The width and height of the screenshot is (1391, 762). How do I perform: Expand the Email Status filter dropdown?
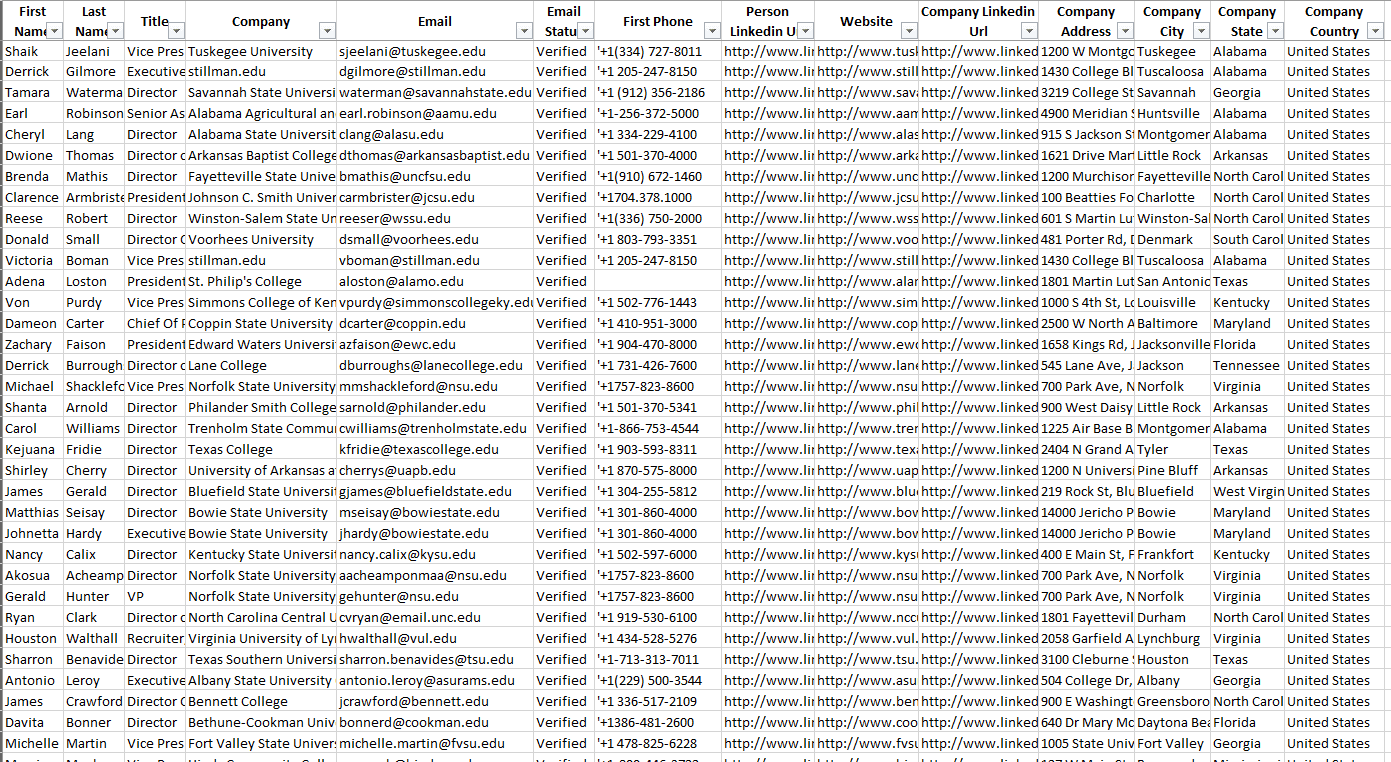pyautogui.click(x=585, y=31)
